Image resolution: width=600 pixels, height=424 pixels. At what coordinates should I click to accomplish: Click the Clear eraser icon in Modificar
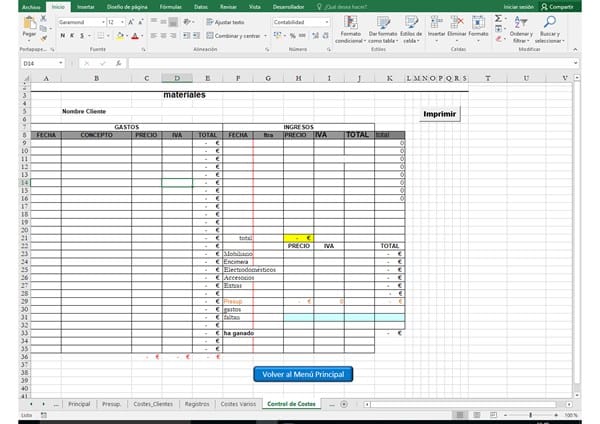[x=498, y=39]
